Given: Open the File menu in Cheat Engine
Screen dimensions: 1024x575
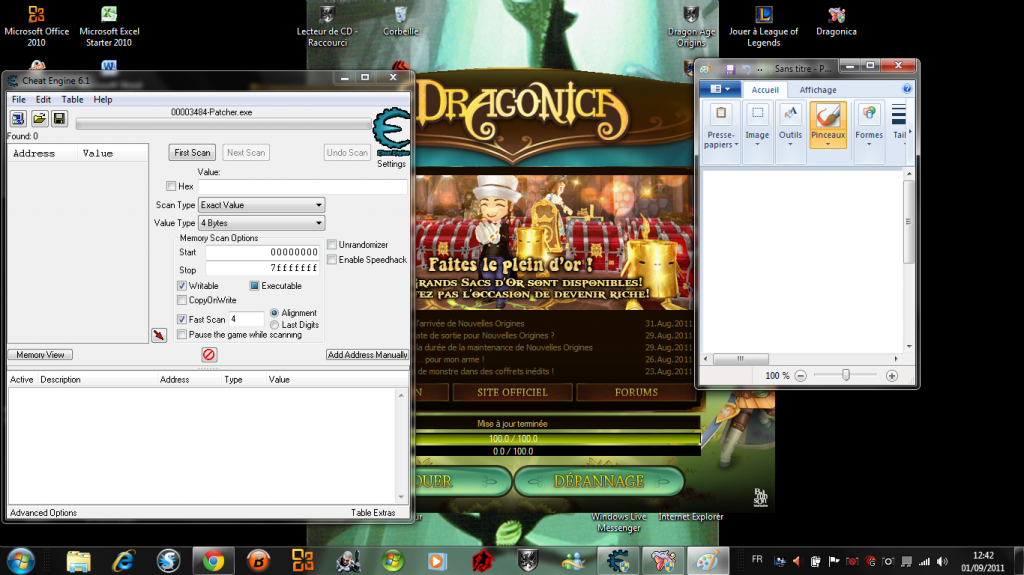Looking at the screenshot, I should click(x=19, y=99).
